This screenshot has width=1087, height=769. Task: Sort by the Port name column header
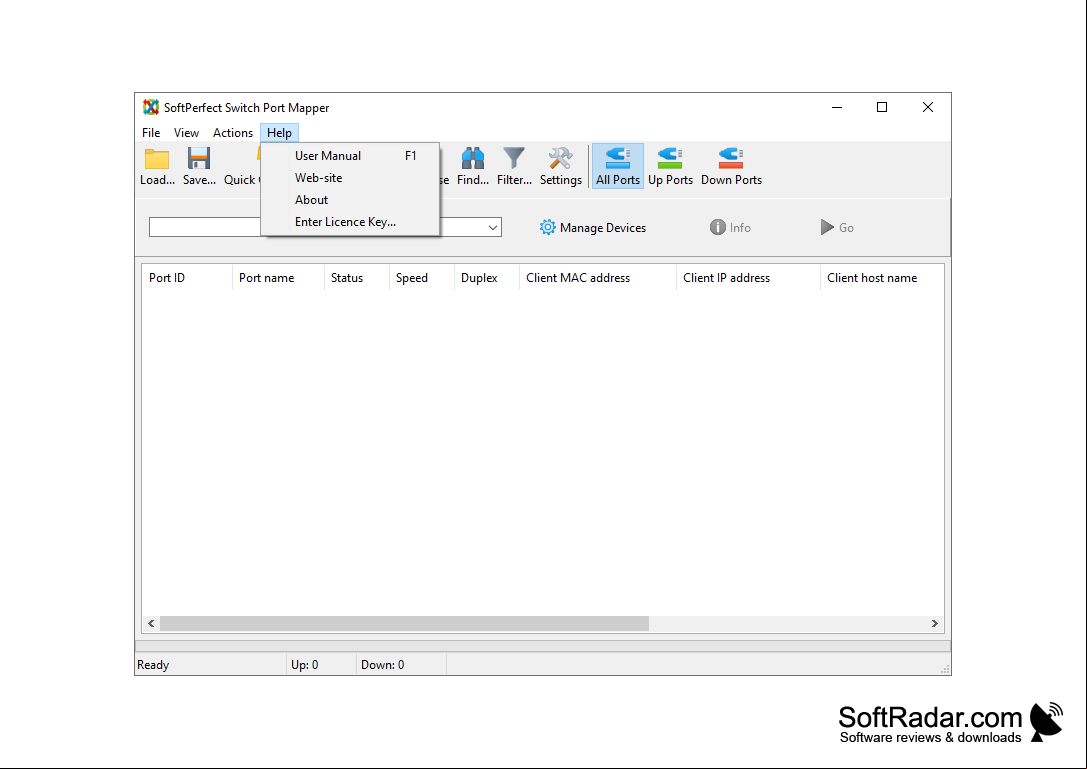click(x=278, y=278)
